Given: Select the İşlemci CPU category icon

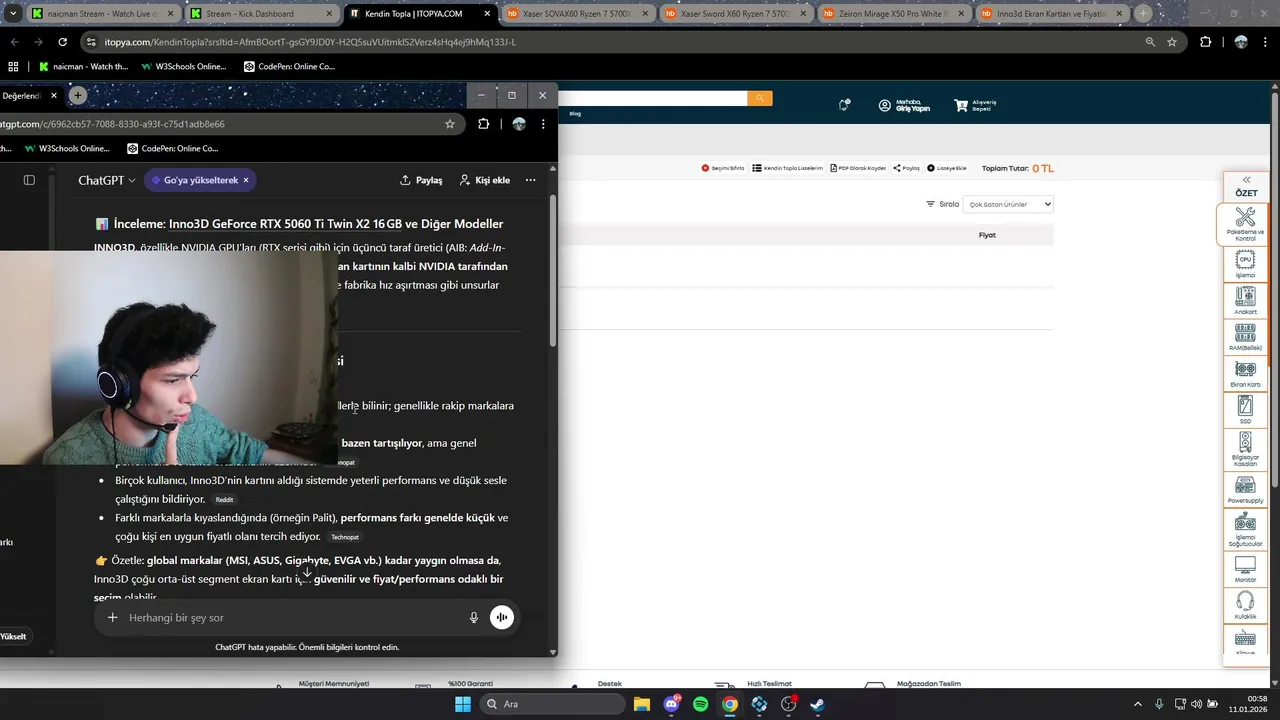Looking at the screenshot, I should (1245, 264).
